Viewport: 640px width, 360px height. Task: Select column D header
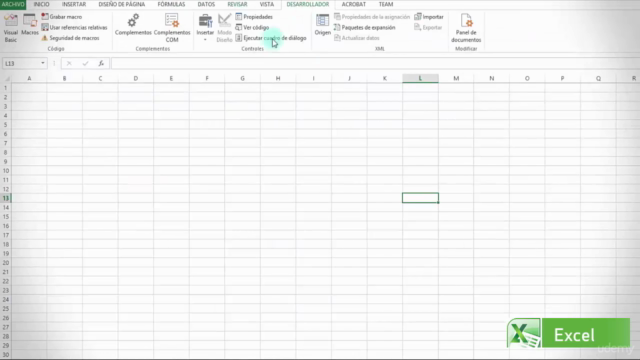[x=136, y=78]
